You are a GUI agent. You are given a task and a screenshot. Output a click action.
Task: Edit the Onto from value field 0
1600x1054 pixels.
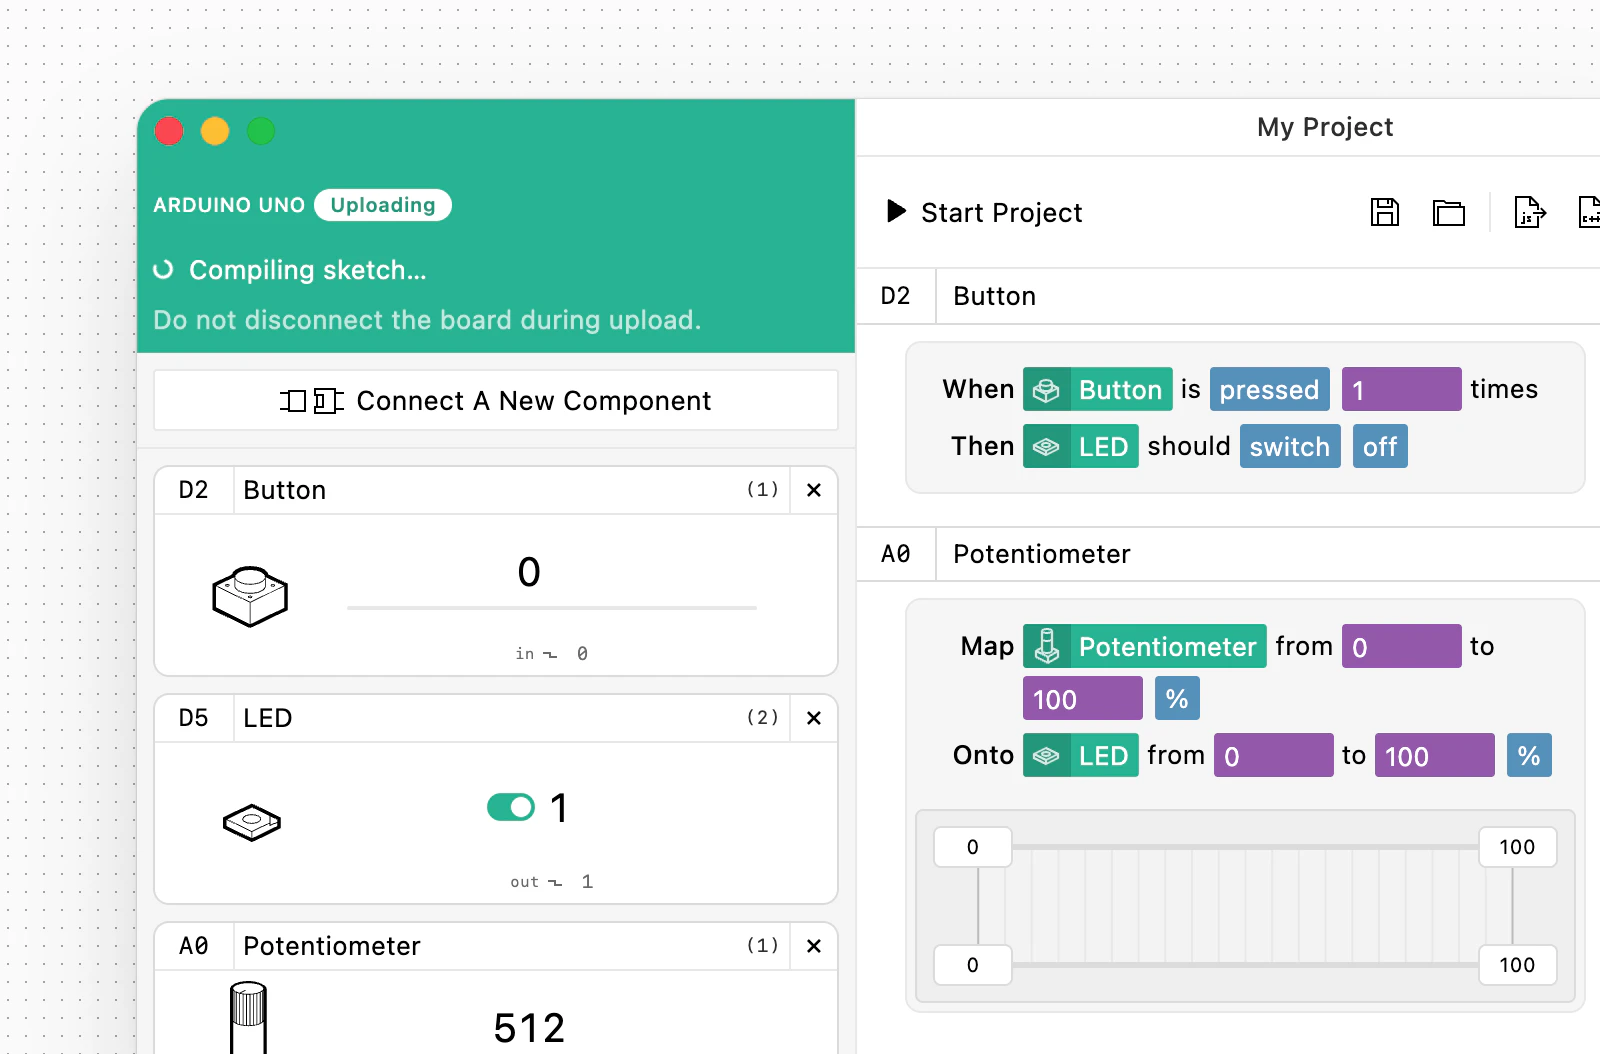(x=1274, y=755)
